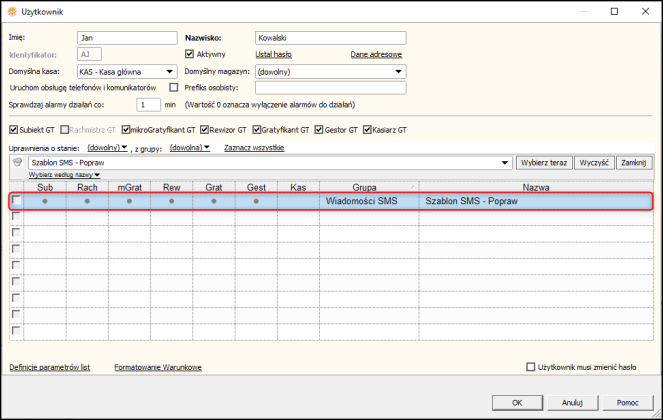Toggle the Gestor GT checkbox
The height and width of the screenshot is (420, 663).
pos(319,130)
